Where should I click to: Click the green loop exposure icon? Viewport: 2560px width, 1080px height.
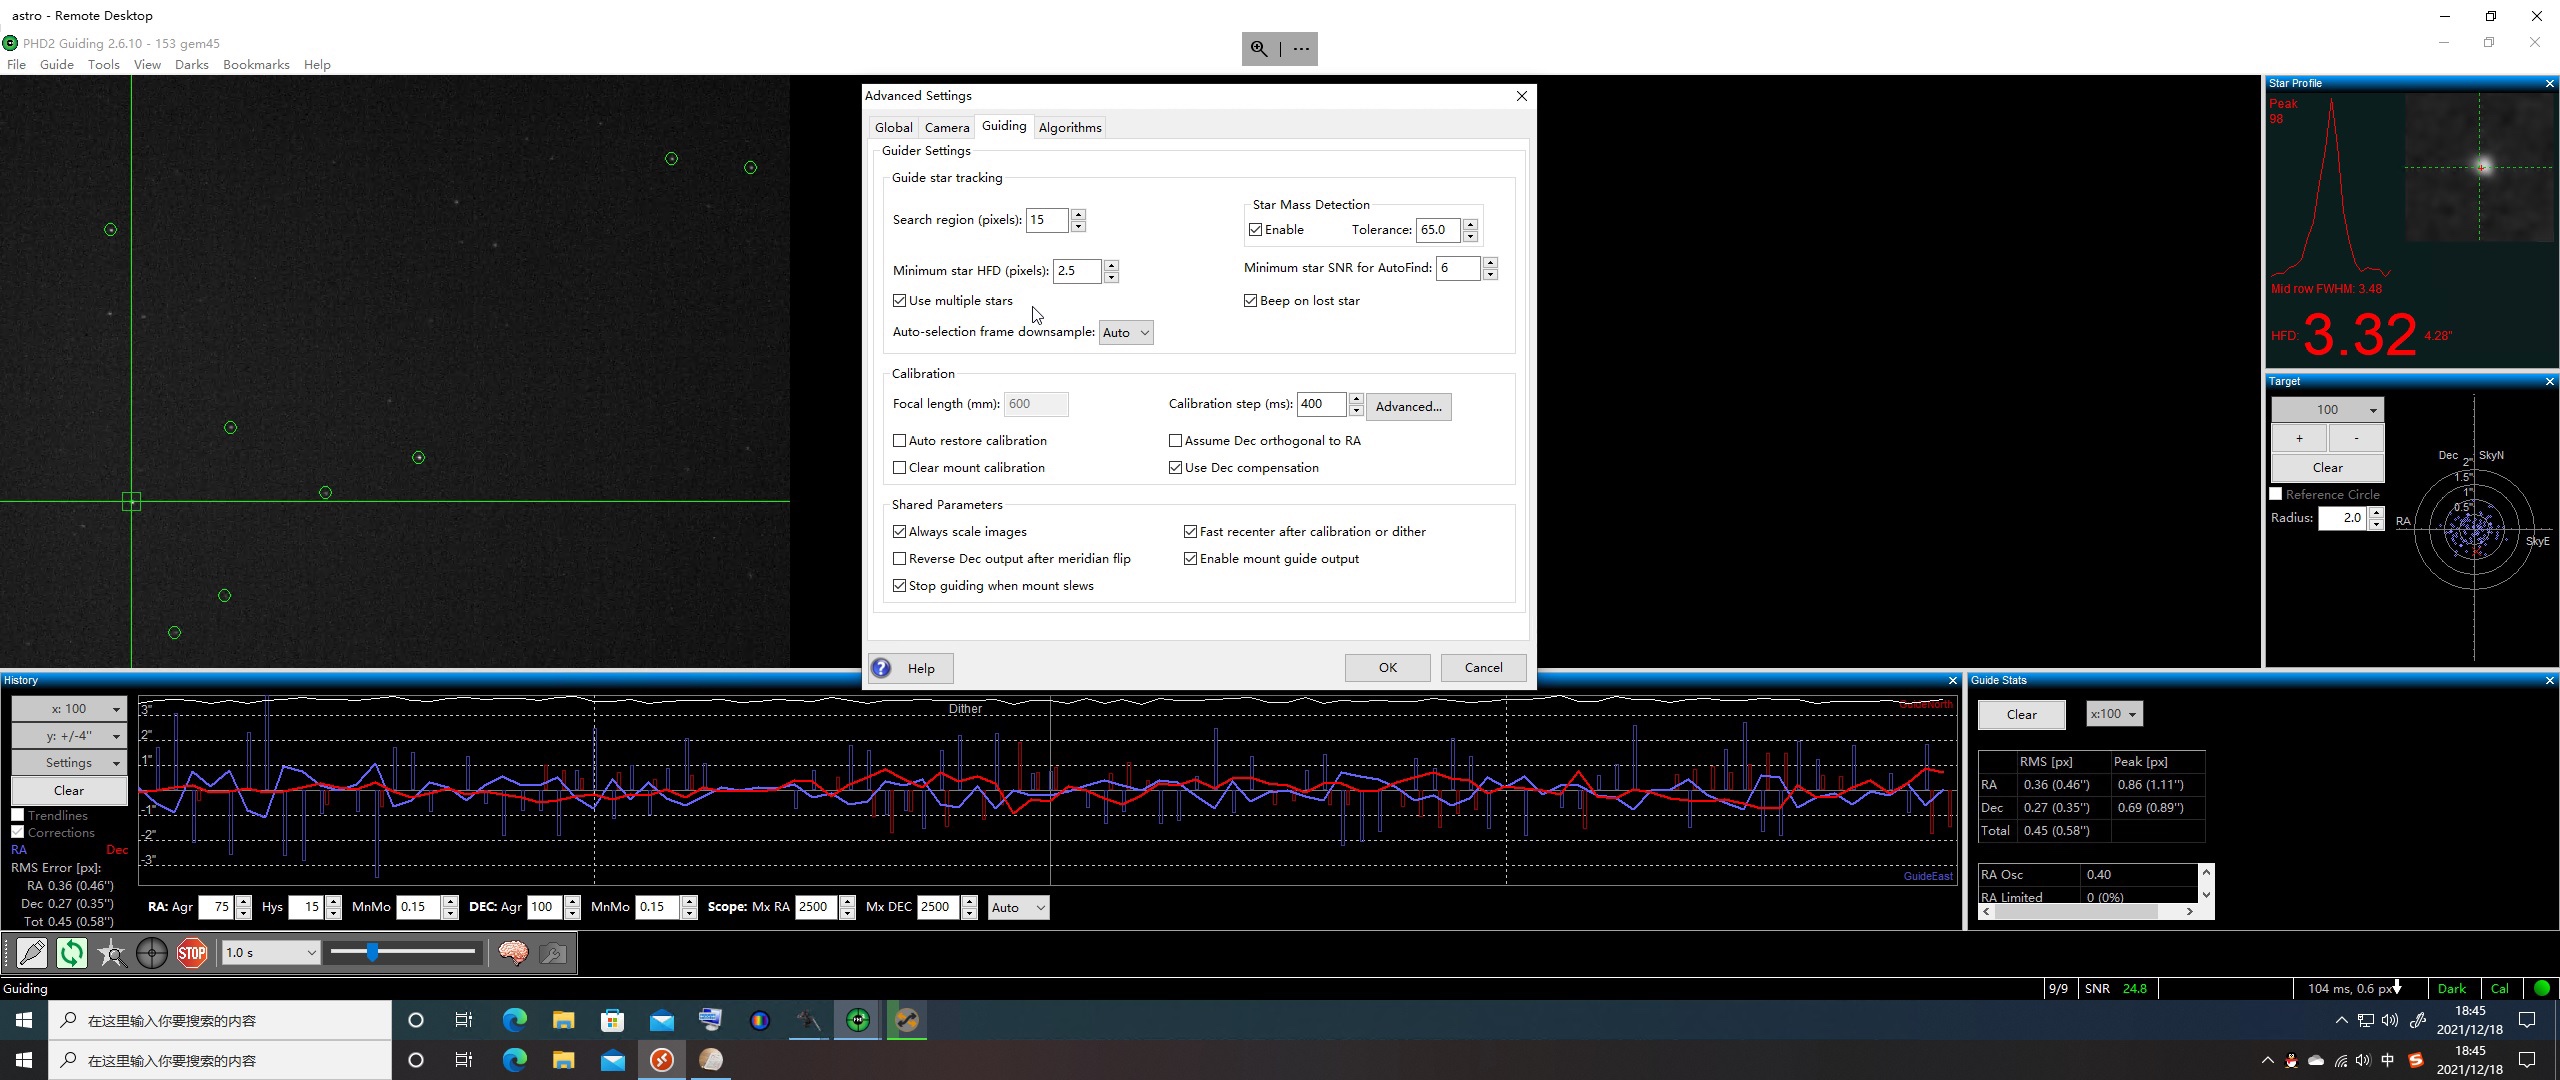[x=72, y=953]
